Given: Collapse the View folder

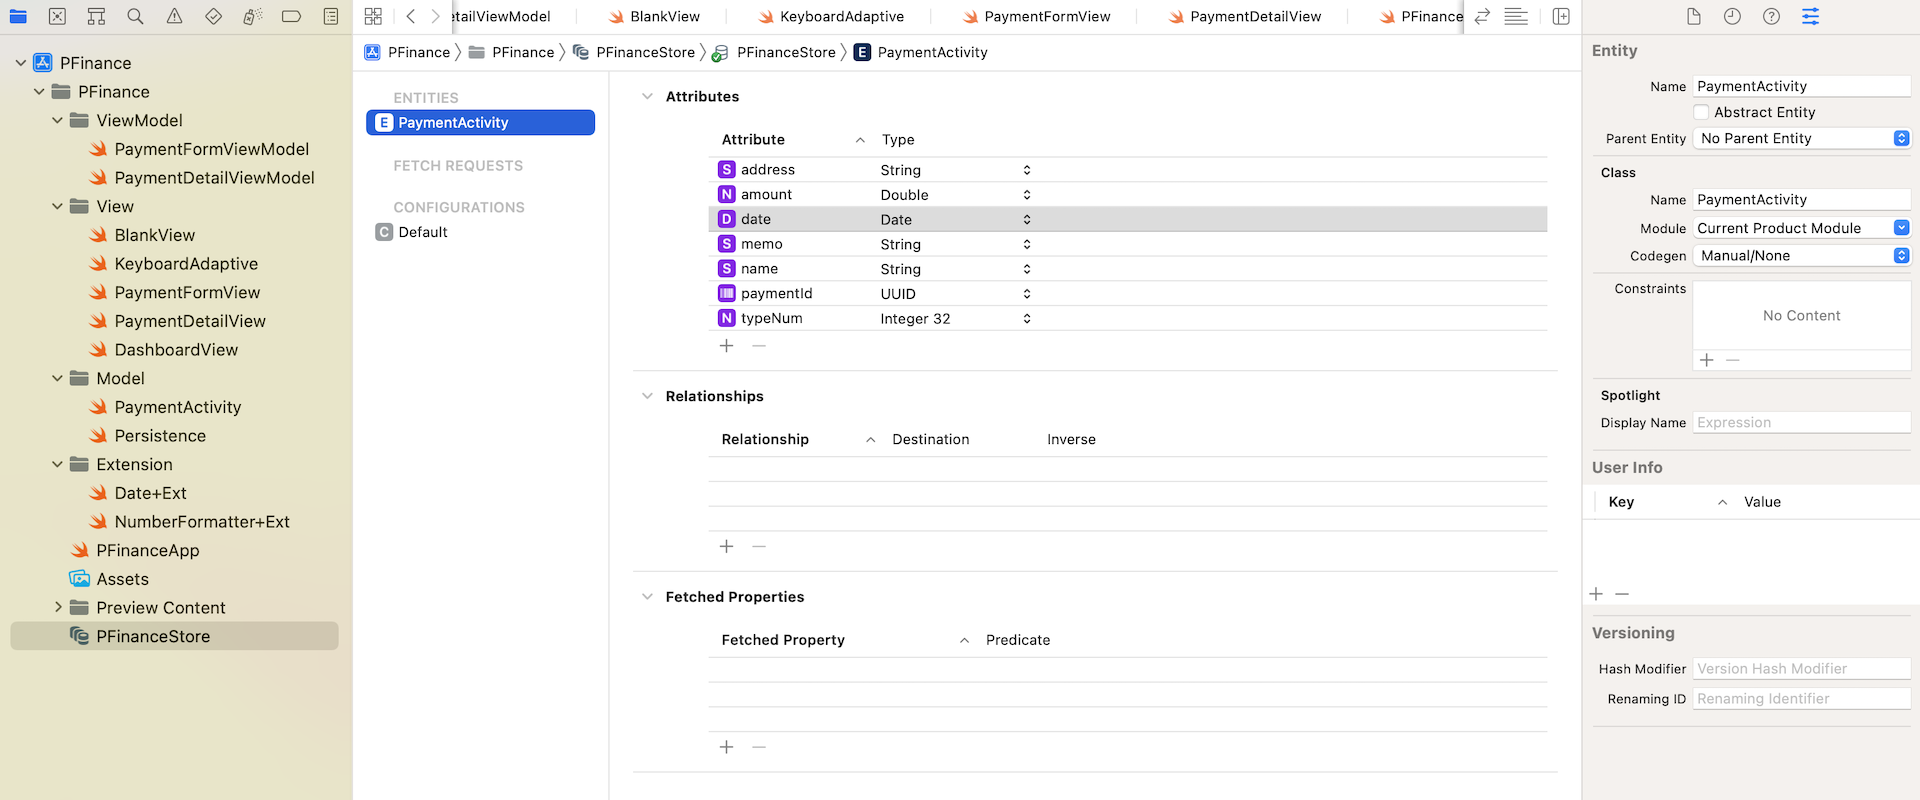Looking at the screenshot, I should (x=57, y=206).
